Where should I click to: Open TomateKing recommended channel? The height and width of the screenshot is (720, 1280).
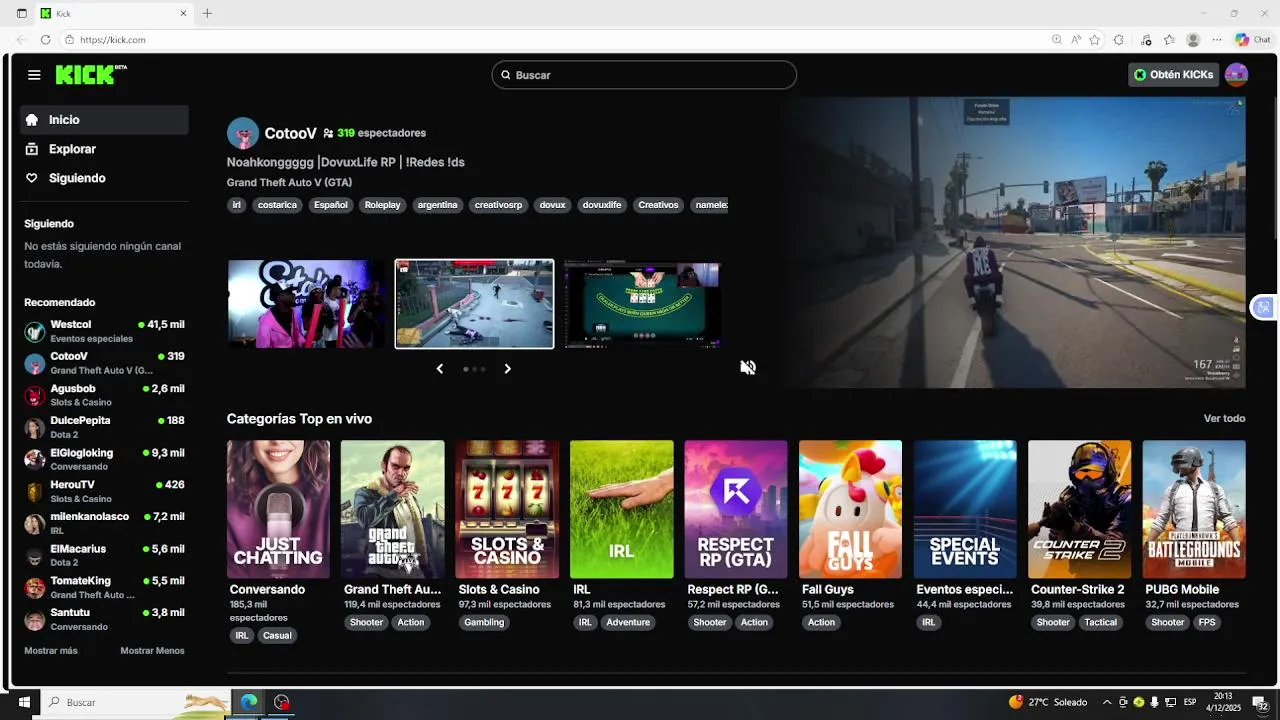[x=104, y=587]
